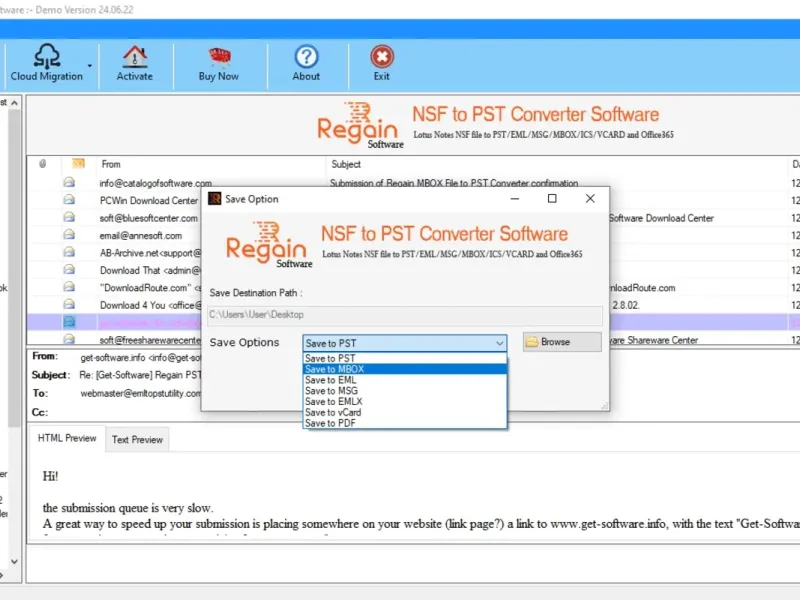Maximize the Save Option dialog
Screen dimensions: 800x600
pos(552,198)
